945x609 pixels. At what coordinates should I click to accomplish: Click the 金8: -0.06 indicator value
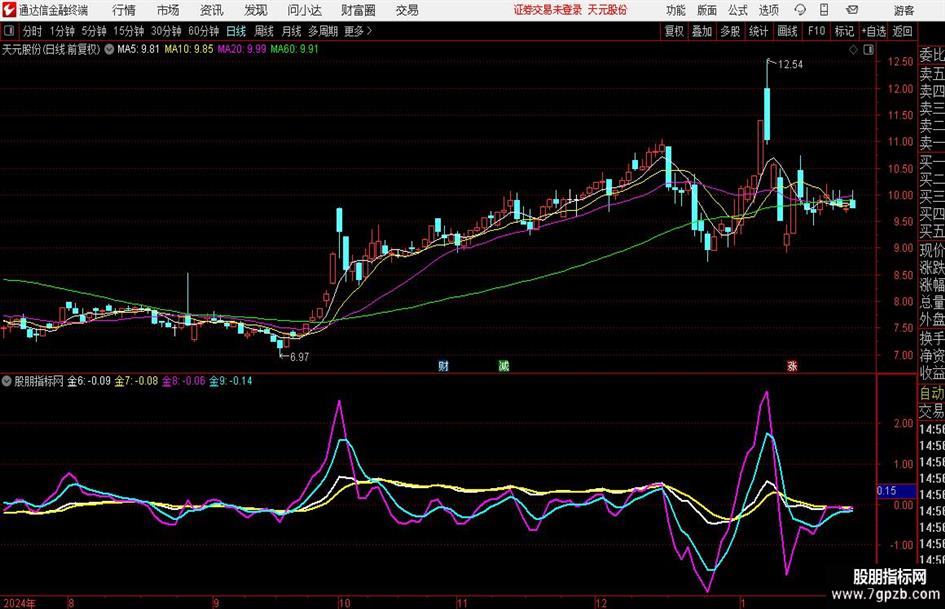tap(184, 381)
